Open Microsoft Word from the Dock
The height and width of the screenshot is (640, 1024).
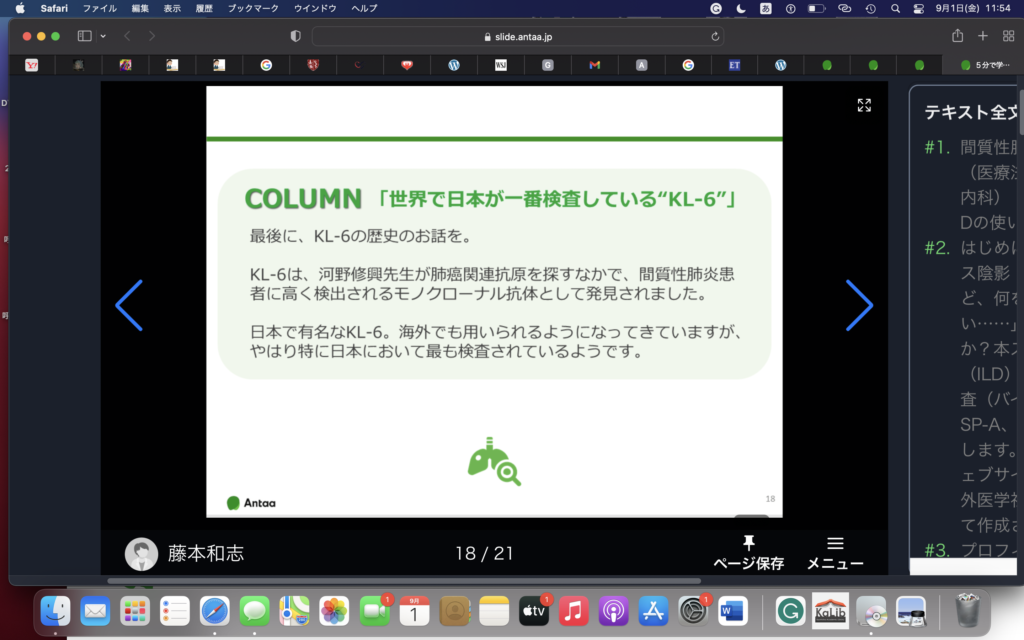click(732, 609)
